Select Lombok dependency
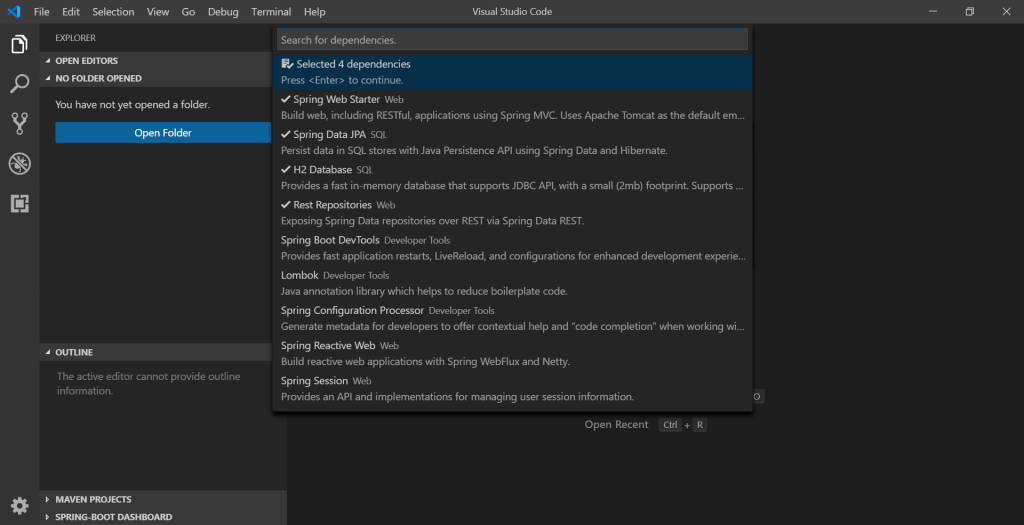The height and width of the screenshot is (525, 1024). (x=512, y=284)
